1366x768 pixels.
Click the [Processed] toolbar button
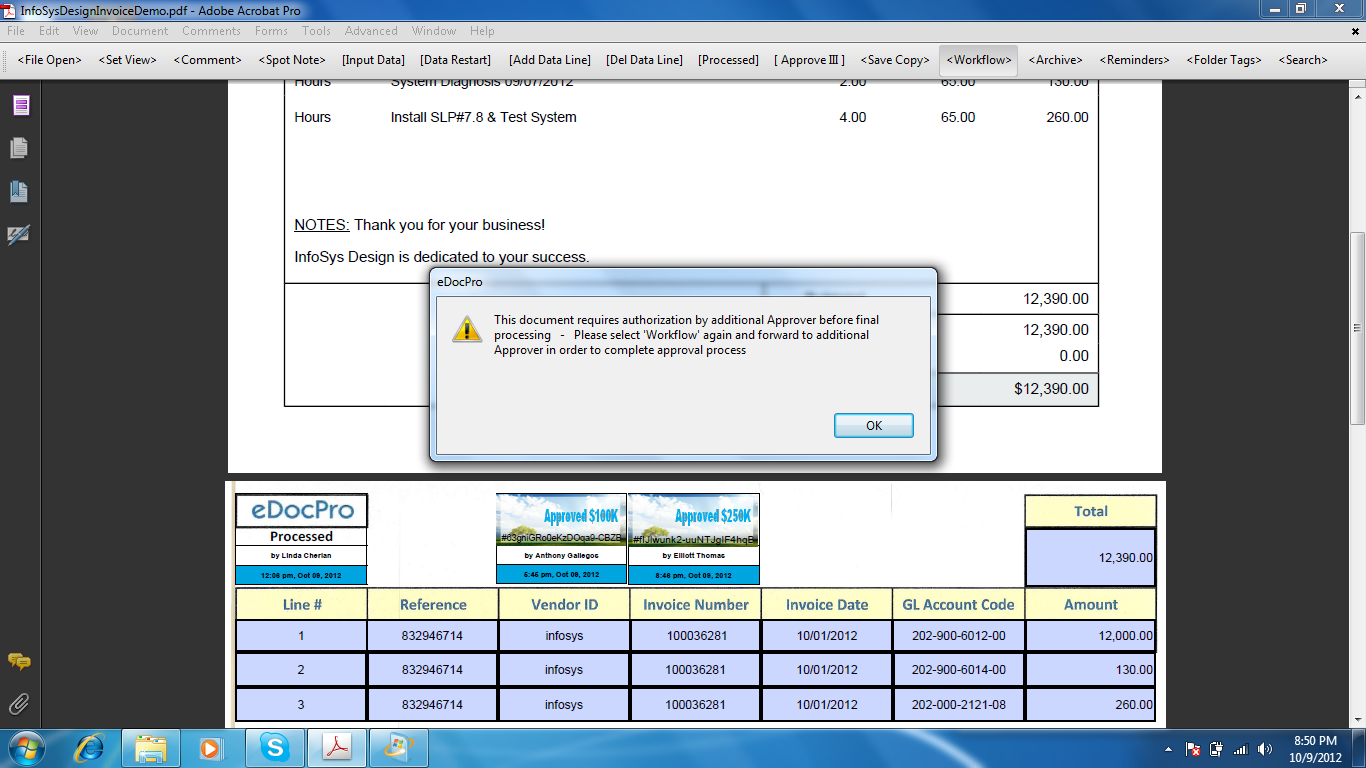(x=729, y=60)
